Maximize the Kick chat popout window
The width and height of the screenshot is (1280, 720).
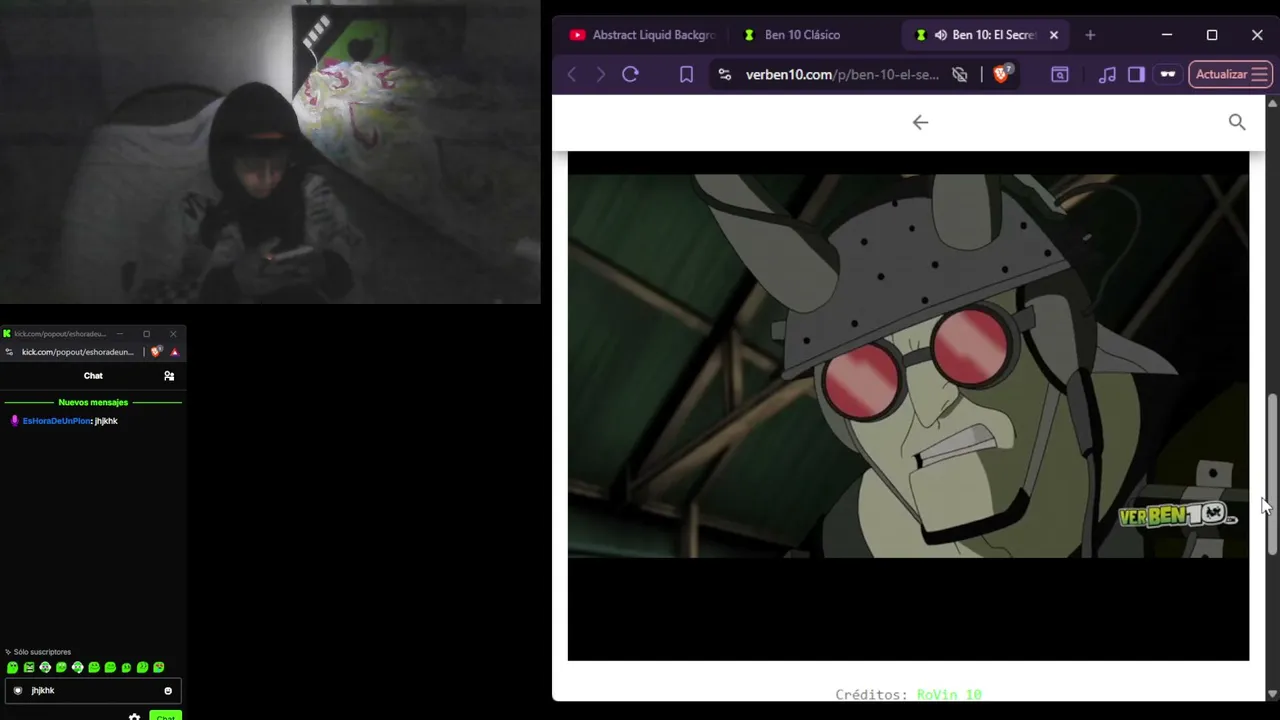click(146, 334)
